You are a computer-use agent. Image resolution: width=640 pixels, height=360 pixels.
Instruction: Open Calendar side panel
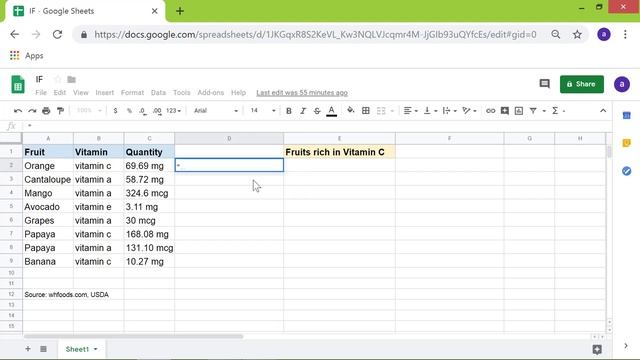coord(627,116)
